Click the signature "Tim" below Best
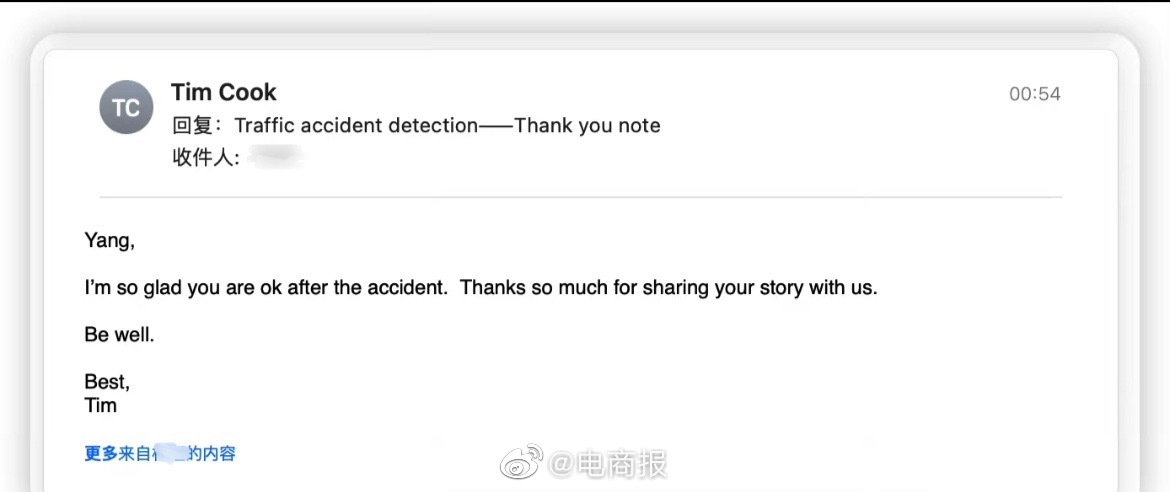Viewport: 1170px width, 492px height. coord(100,405)
